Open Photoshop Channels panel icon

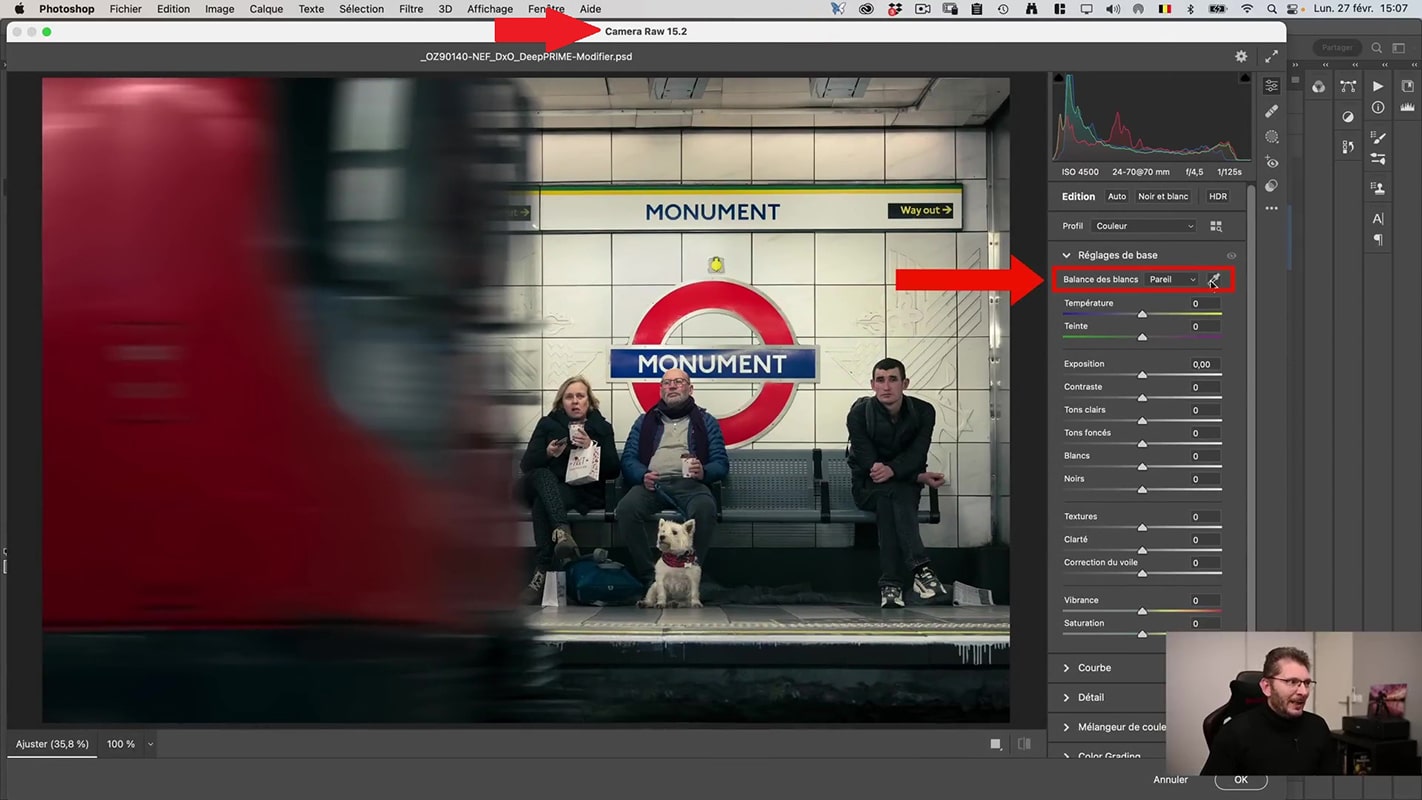(1319, 87)
